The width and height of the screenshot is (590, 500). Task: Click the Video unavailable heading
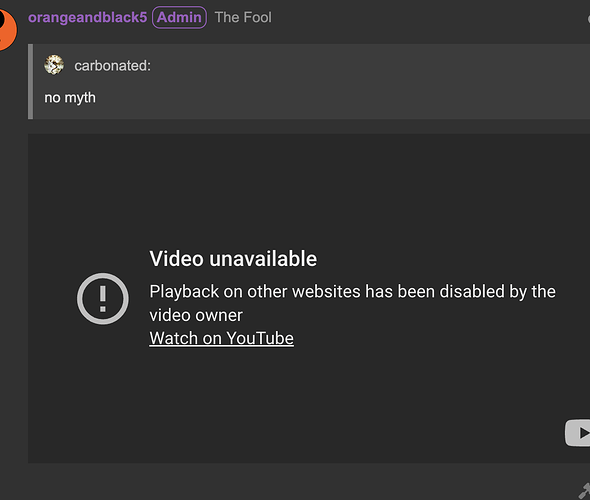(x=233, y=259)
